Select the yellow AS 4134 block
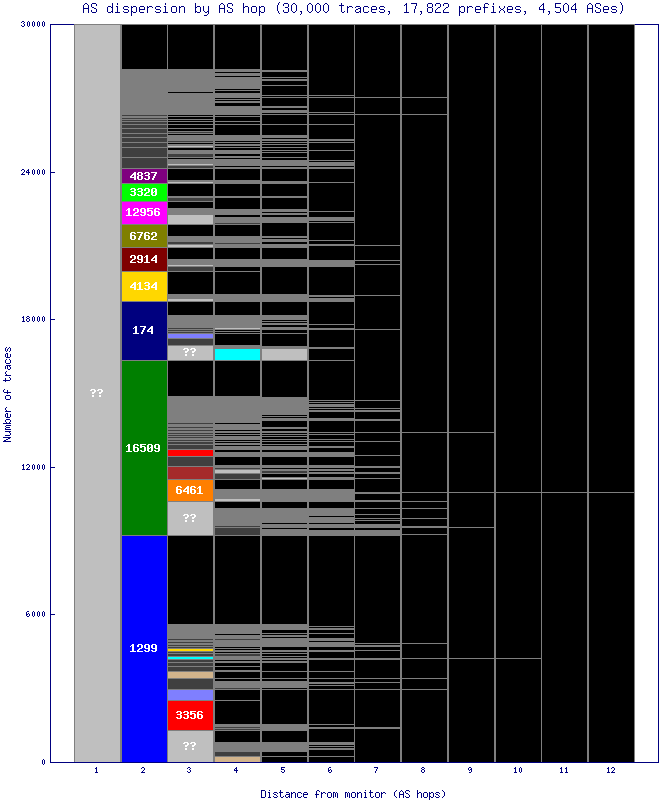The image size is (659, 800). [144, 286]
